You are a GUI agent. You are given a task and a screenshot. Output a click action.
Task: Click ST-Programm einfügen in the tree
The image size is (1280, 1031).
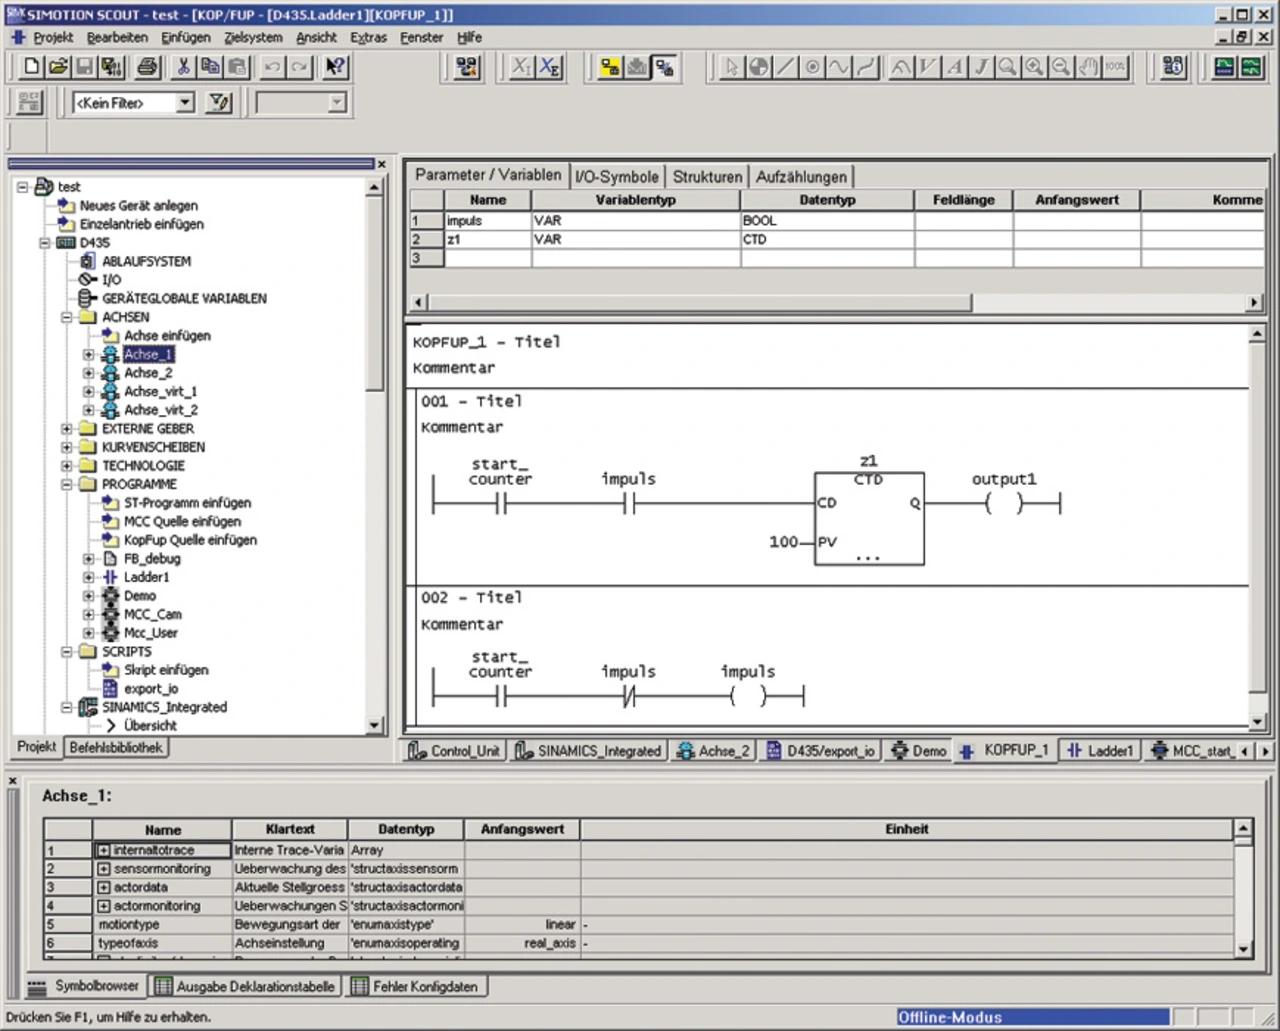pos(187,503)
